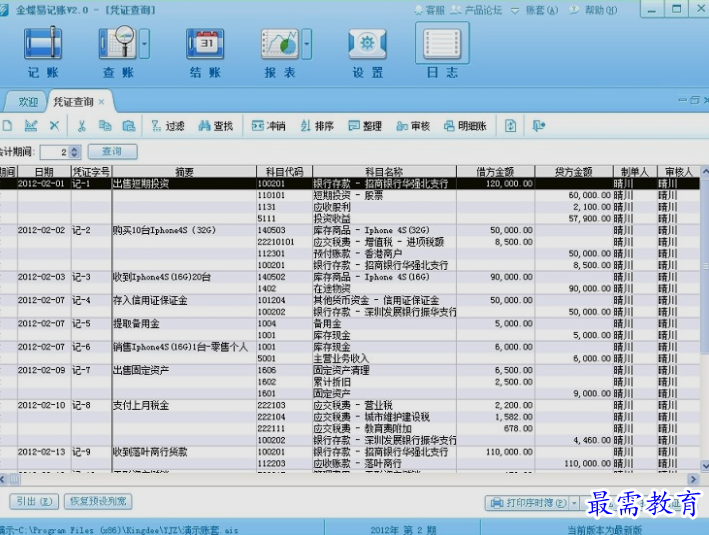Click the copy toolbar icon
The width and height of the screenshot is (709, 535).
point(105,125)
